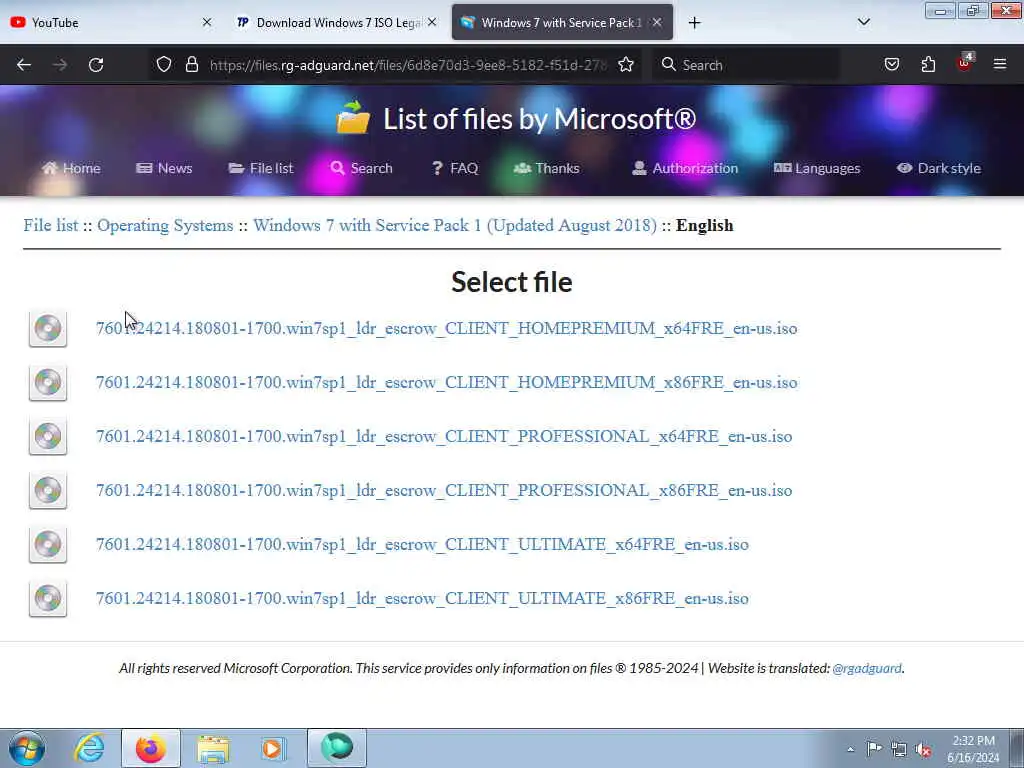Viewport: 1024px width, 768px height.
Task: Open the Windows Start menu
Action: (x=27, y=748)
